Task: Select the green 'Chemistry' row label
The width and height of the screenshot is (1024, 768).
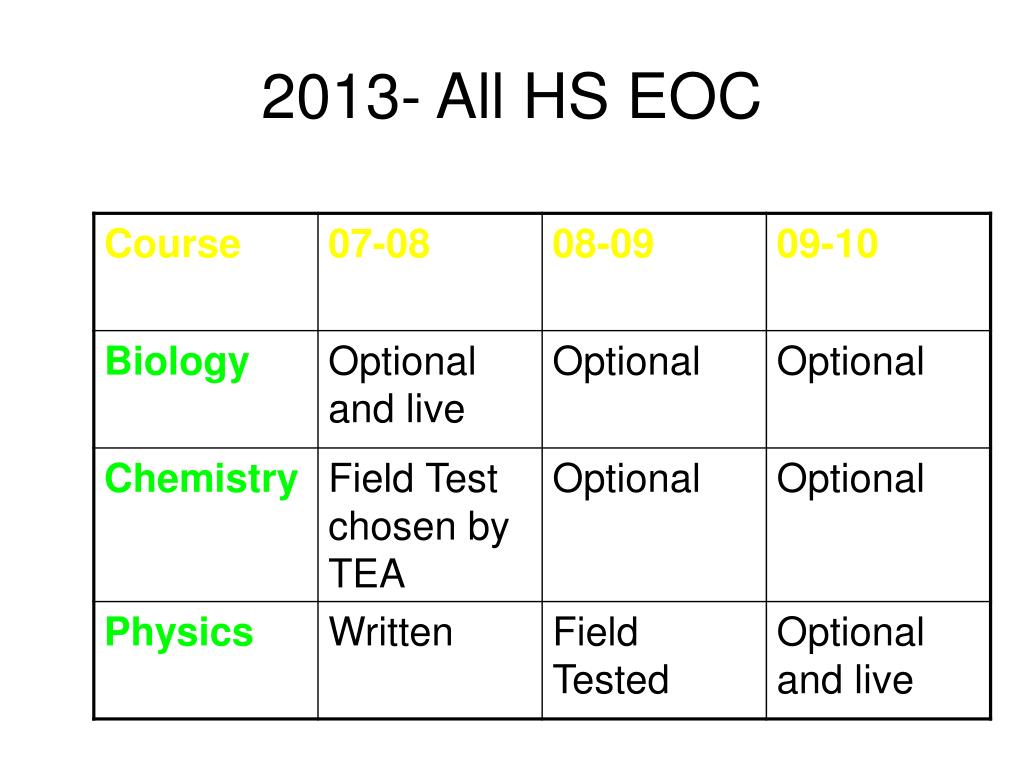Action: (206, 524)
